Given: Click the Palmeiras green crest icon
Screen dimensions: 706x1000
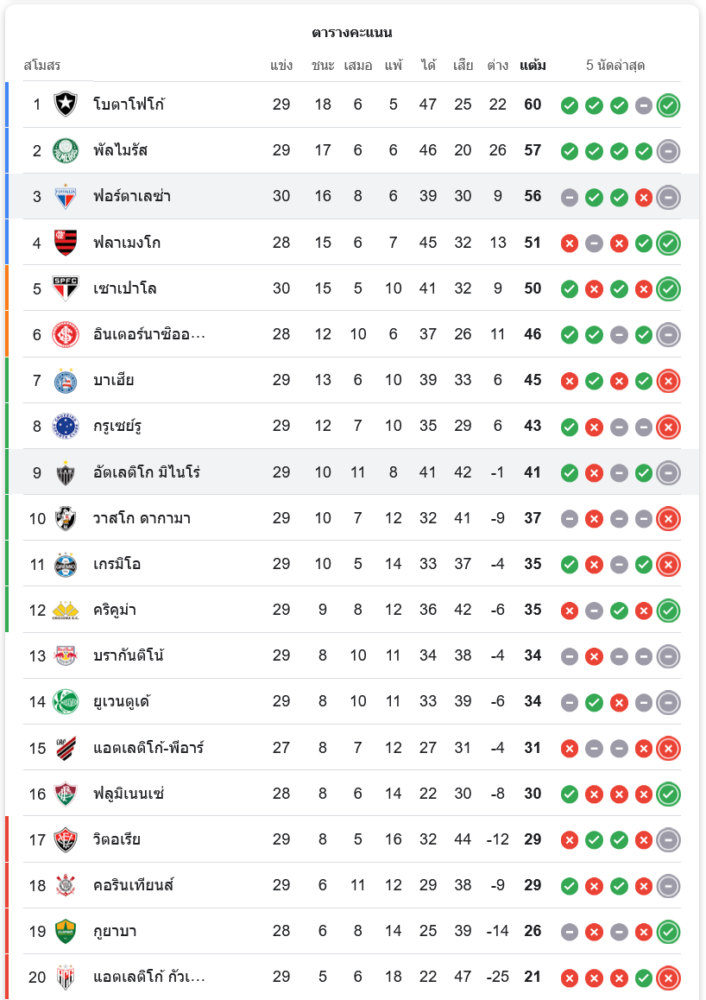Looking at the screenshot, I should tap(66, 150).
